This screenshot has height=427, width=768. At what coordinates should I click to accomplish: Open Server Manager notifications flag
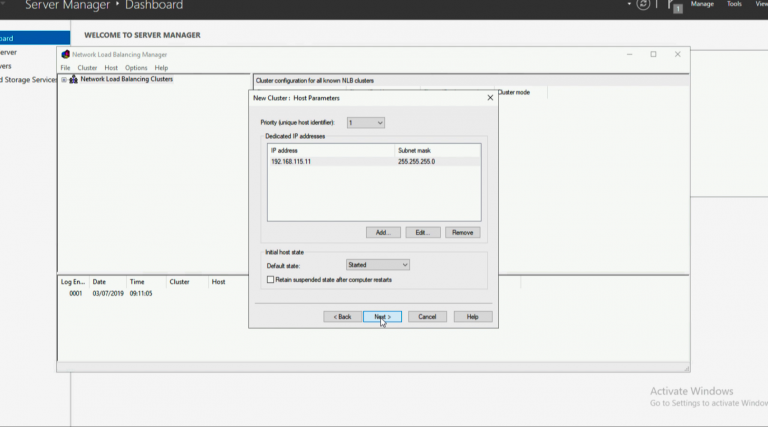[674, 5]
